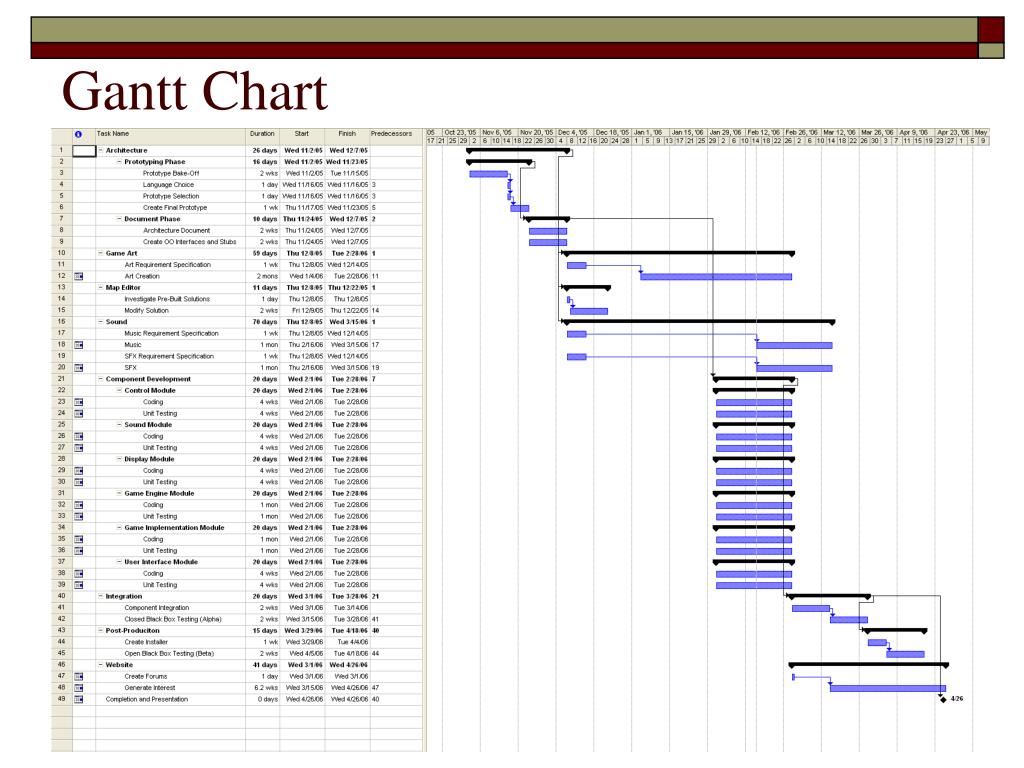Image resolution: width=1024 pixels, height=768 pixels.
Task: Collapse the Document Phase group
Action: click(x=119, y=219)
